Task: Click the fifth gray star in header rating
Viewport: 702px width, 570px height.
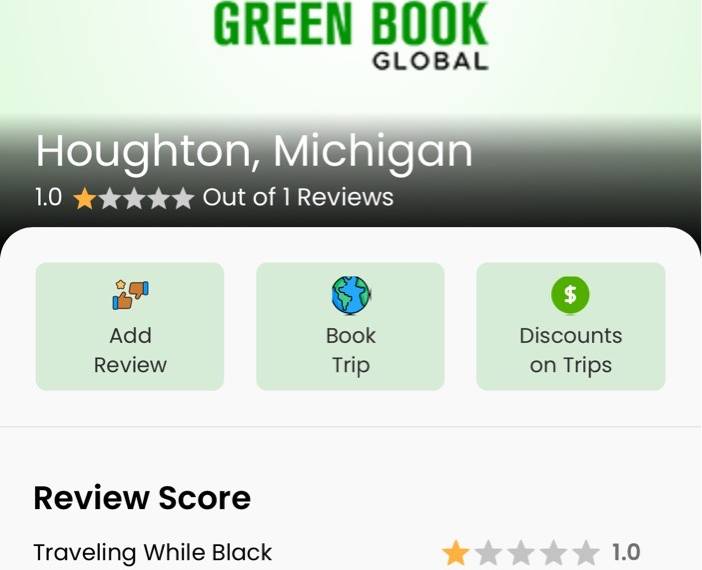Action: click(183, 198)
